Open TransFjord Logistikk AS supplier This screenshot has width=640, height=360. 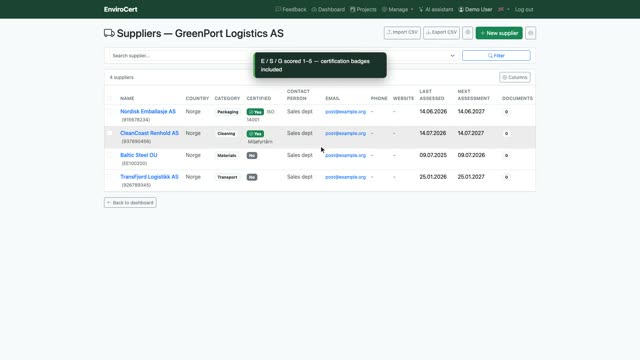click(149, 177)
